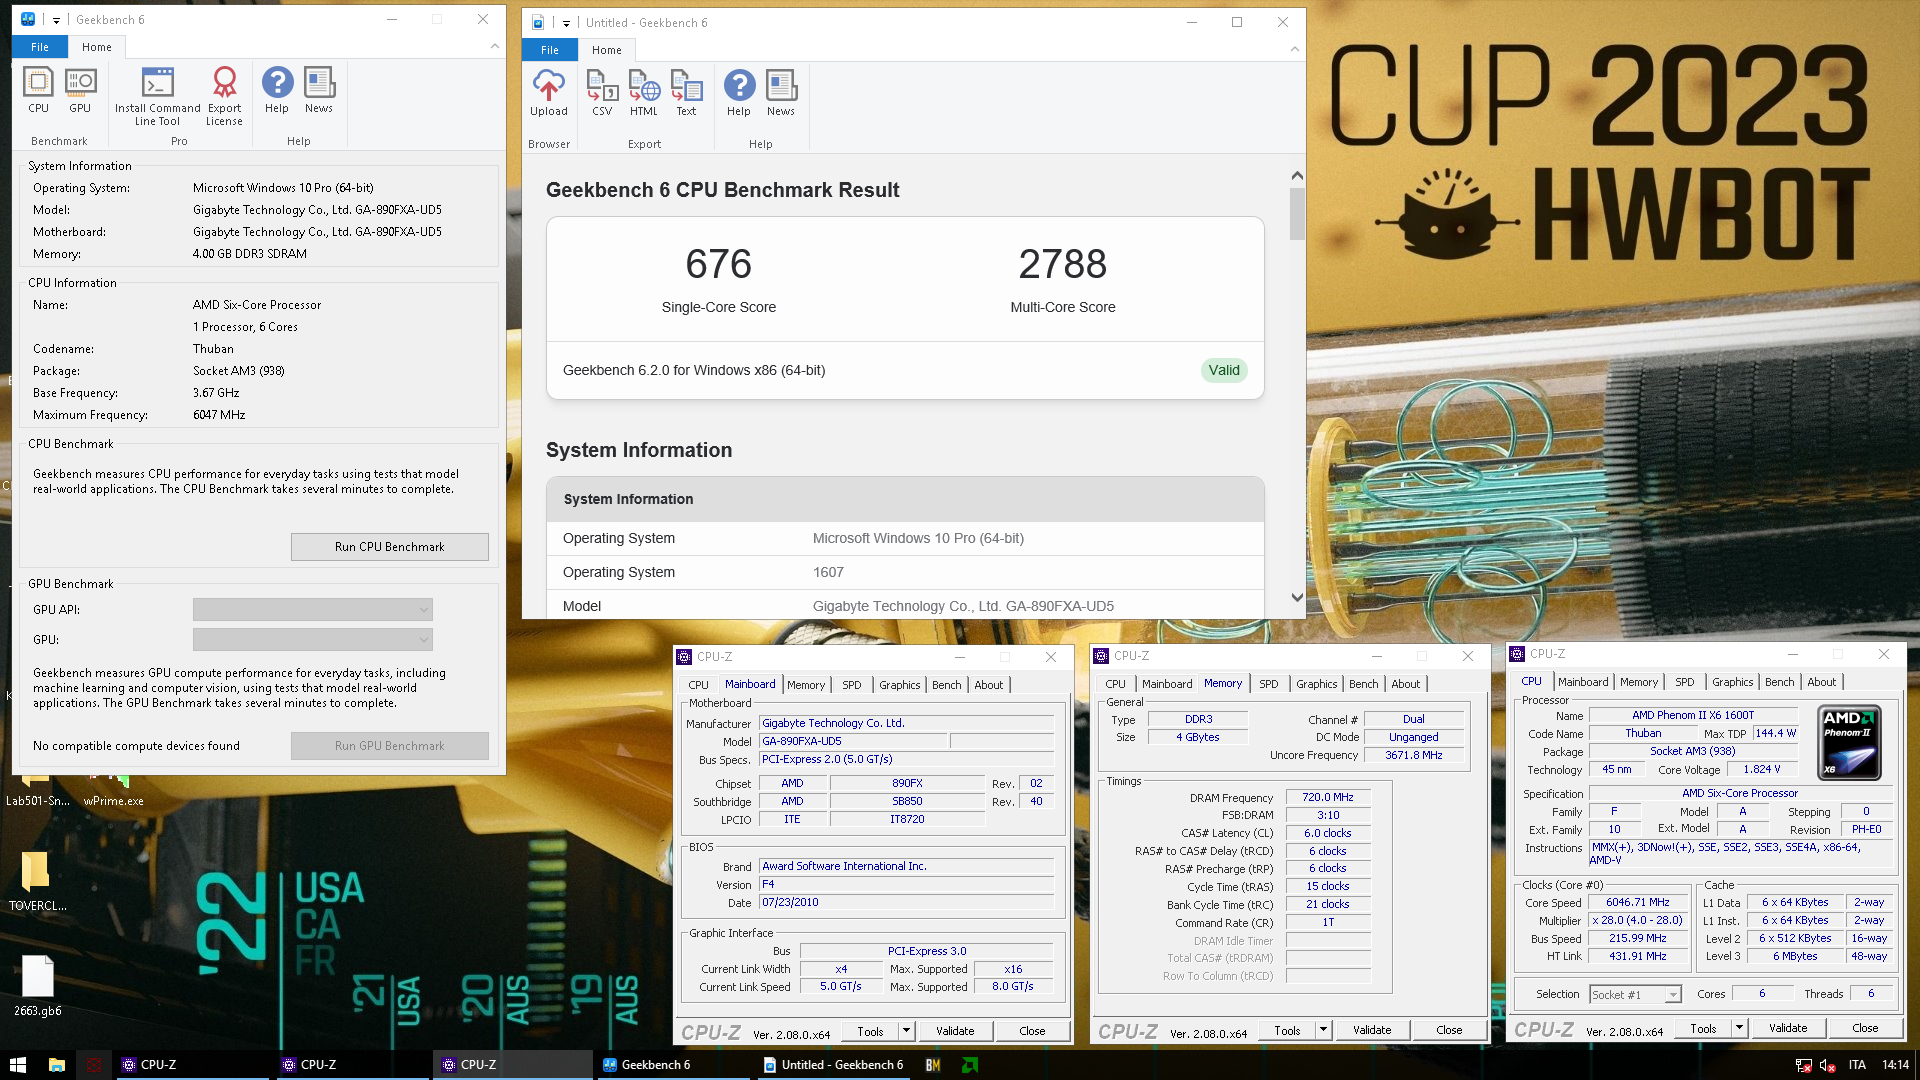Open Install Command Line Tool
Image resolution: width=1920 pixels, height=1080 pixels.
click(x=157, y=96)
